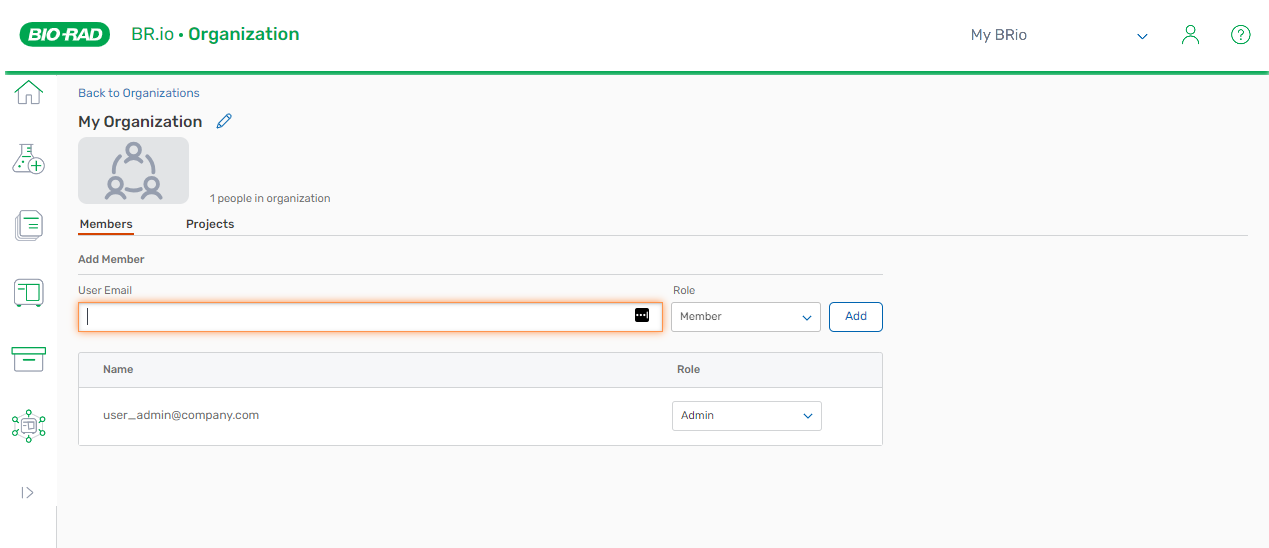Change the Admin role dropdown for user_admin
The height and width of the screenshot is (548, 1269).
[746, 416]
